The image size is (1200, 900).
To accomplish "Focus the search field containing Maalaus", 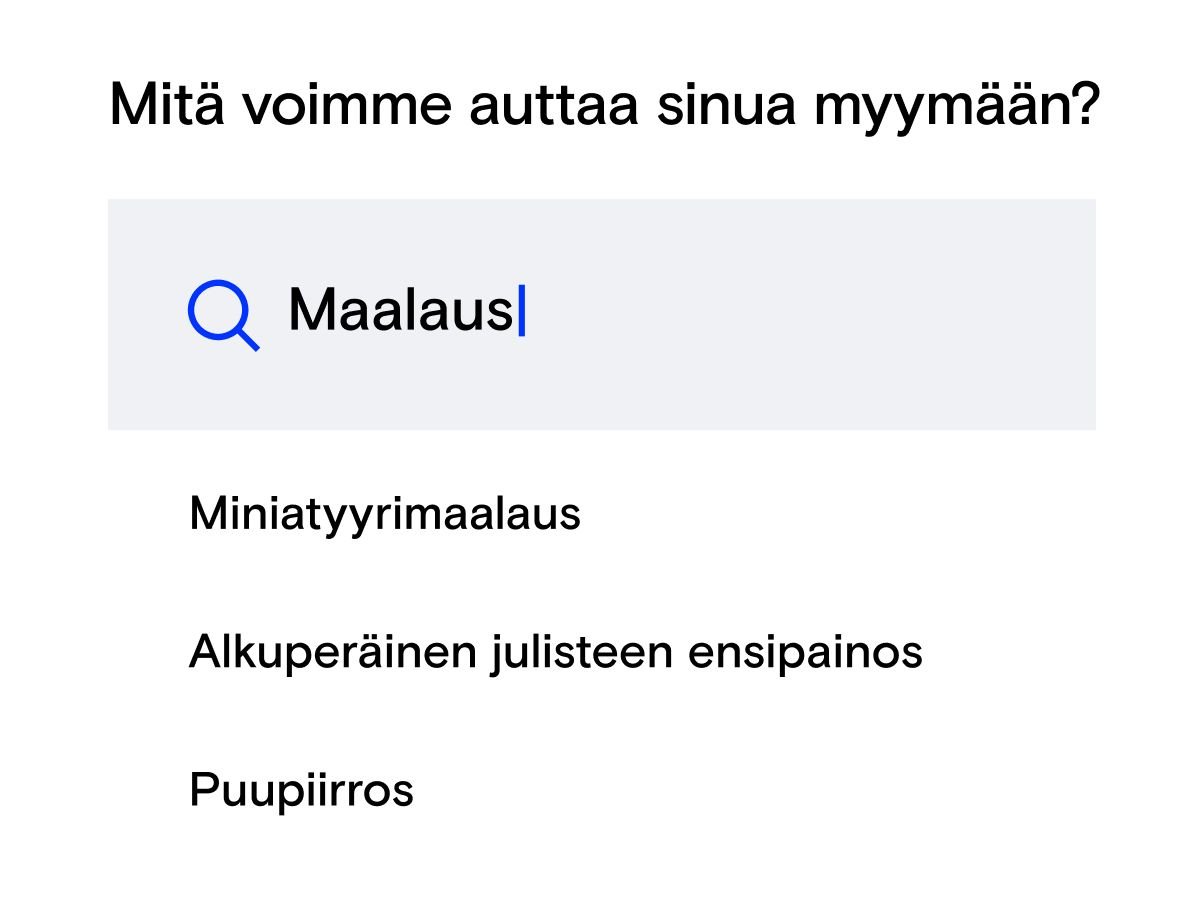I will [x=600, y=313].
